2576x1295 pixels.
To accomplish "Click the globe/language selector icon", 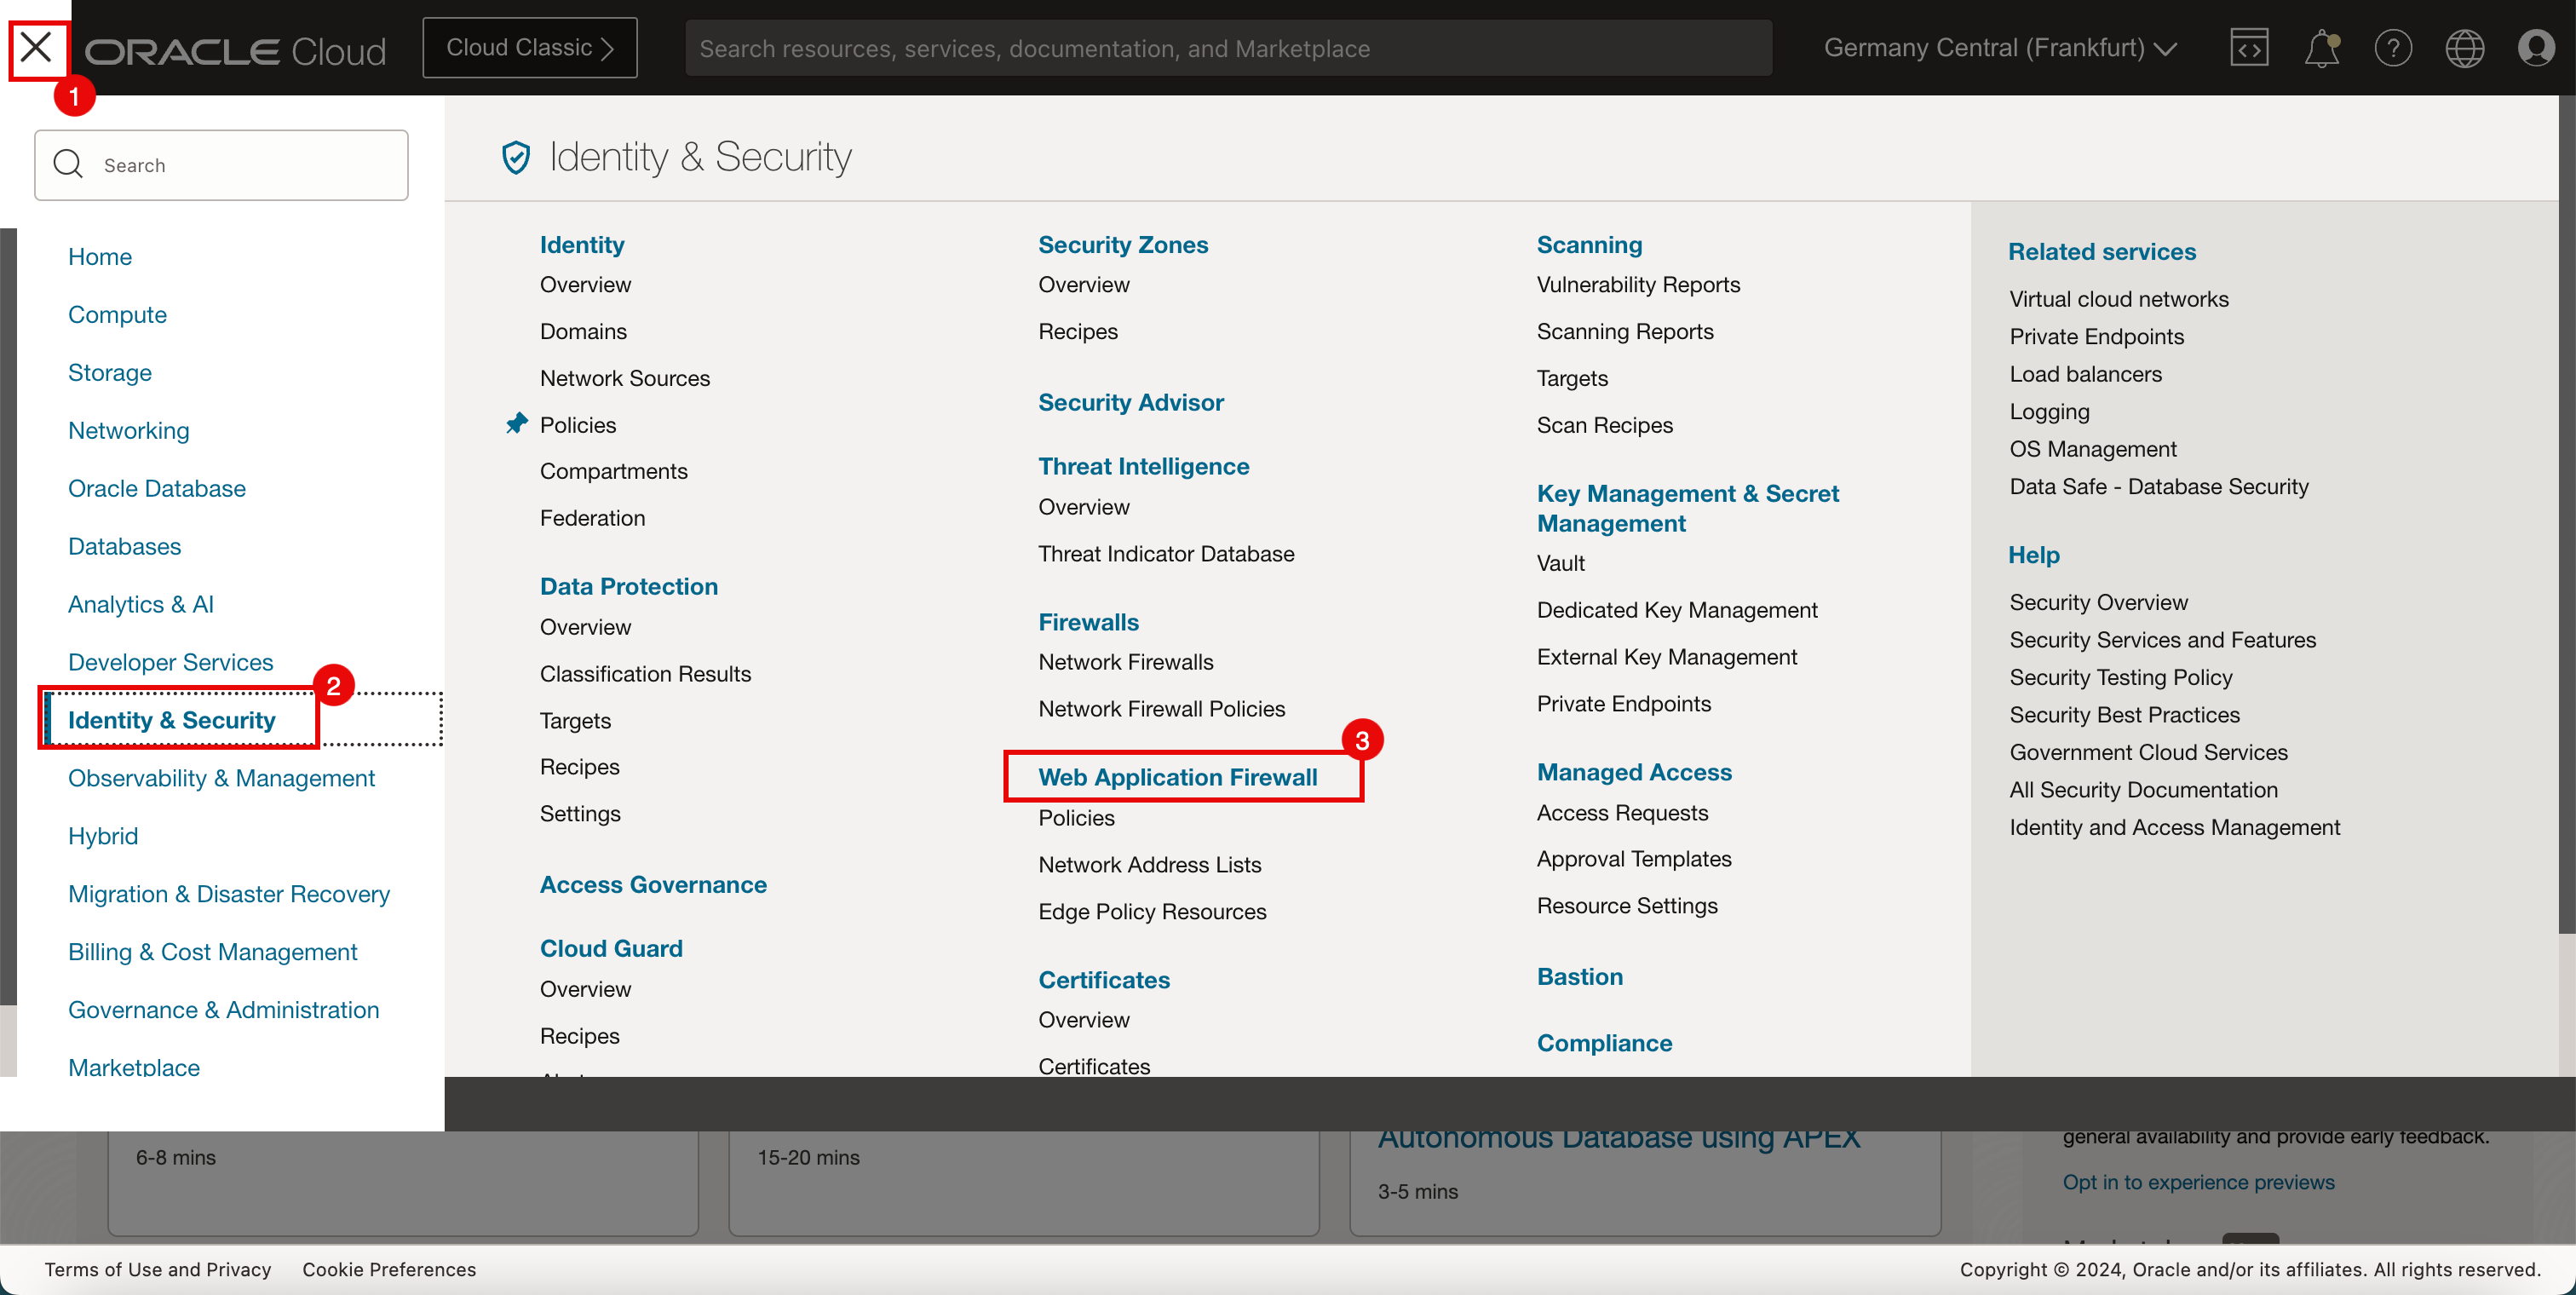I will click(2464, 48).
